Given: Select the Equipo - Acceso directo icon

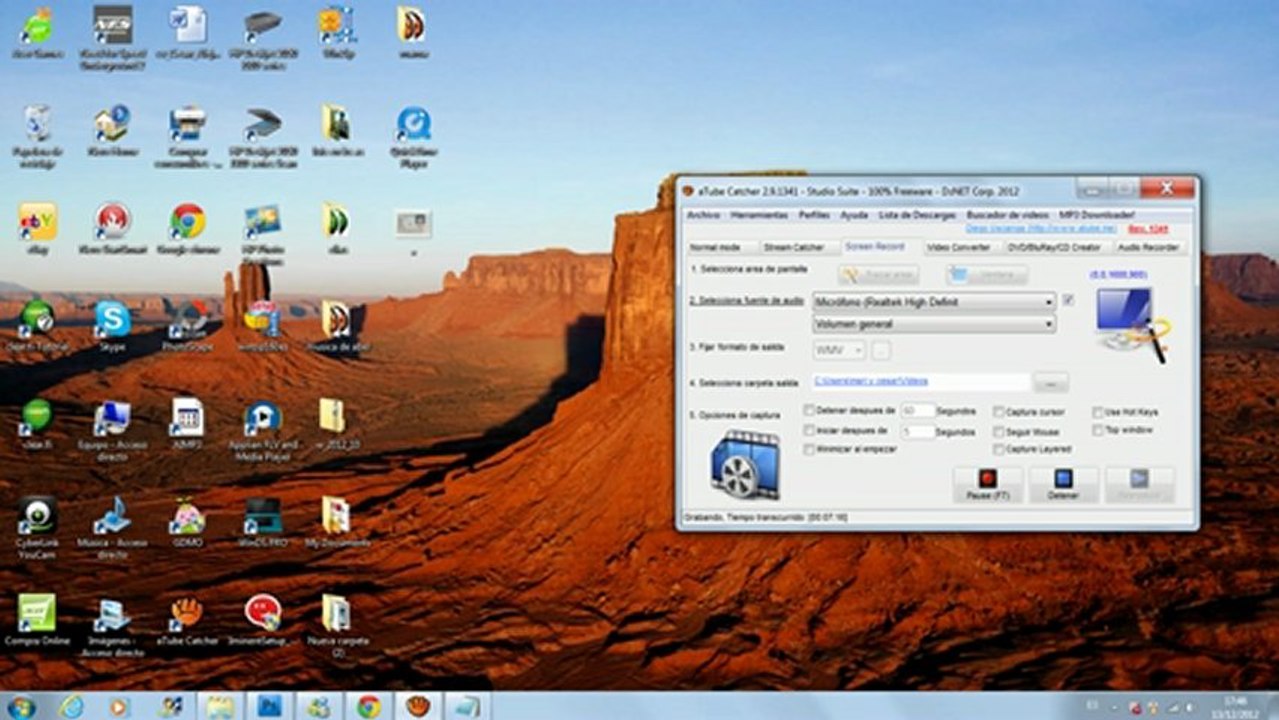Looking at the screenshot, I should 112,430.
